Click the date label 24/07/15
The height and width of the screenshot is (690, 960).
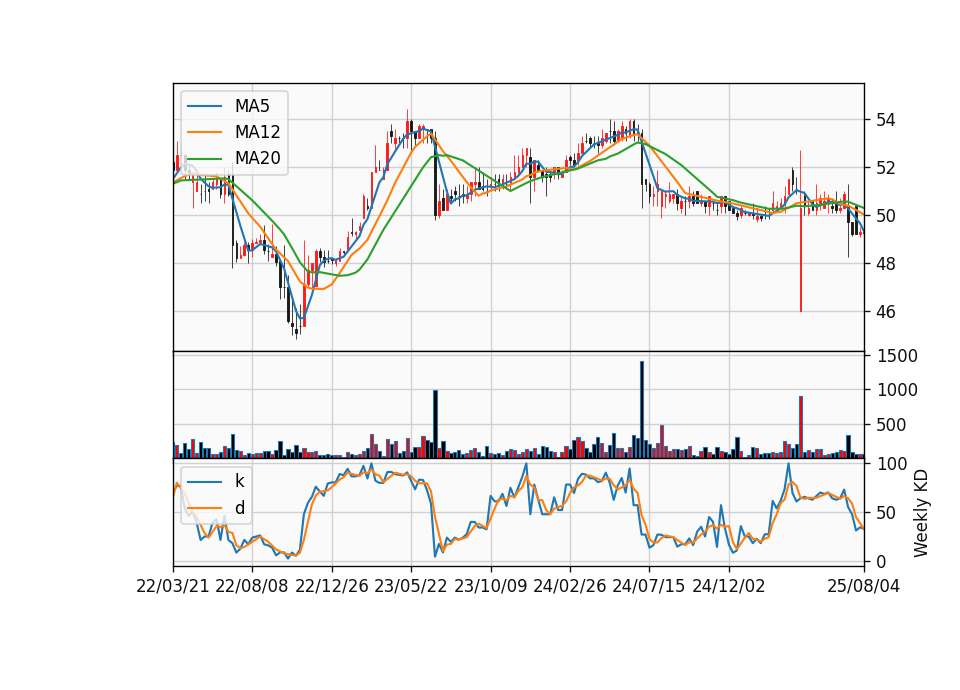pyautogui.click(x=649, y=586)
